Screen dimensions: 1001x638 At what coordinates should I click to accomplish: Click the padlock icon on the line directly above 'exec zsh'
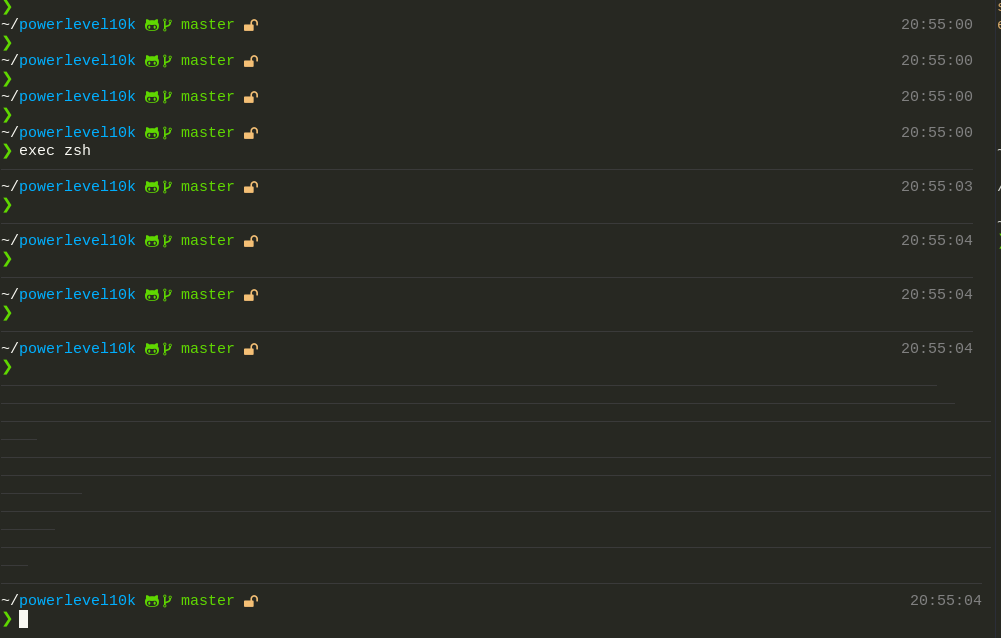pyautogui.click(x=251, y=133)
